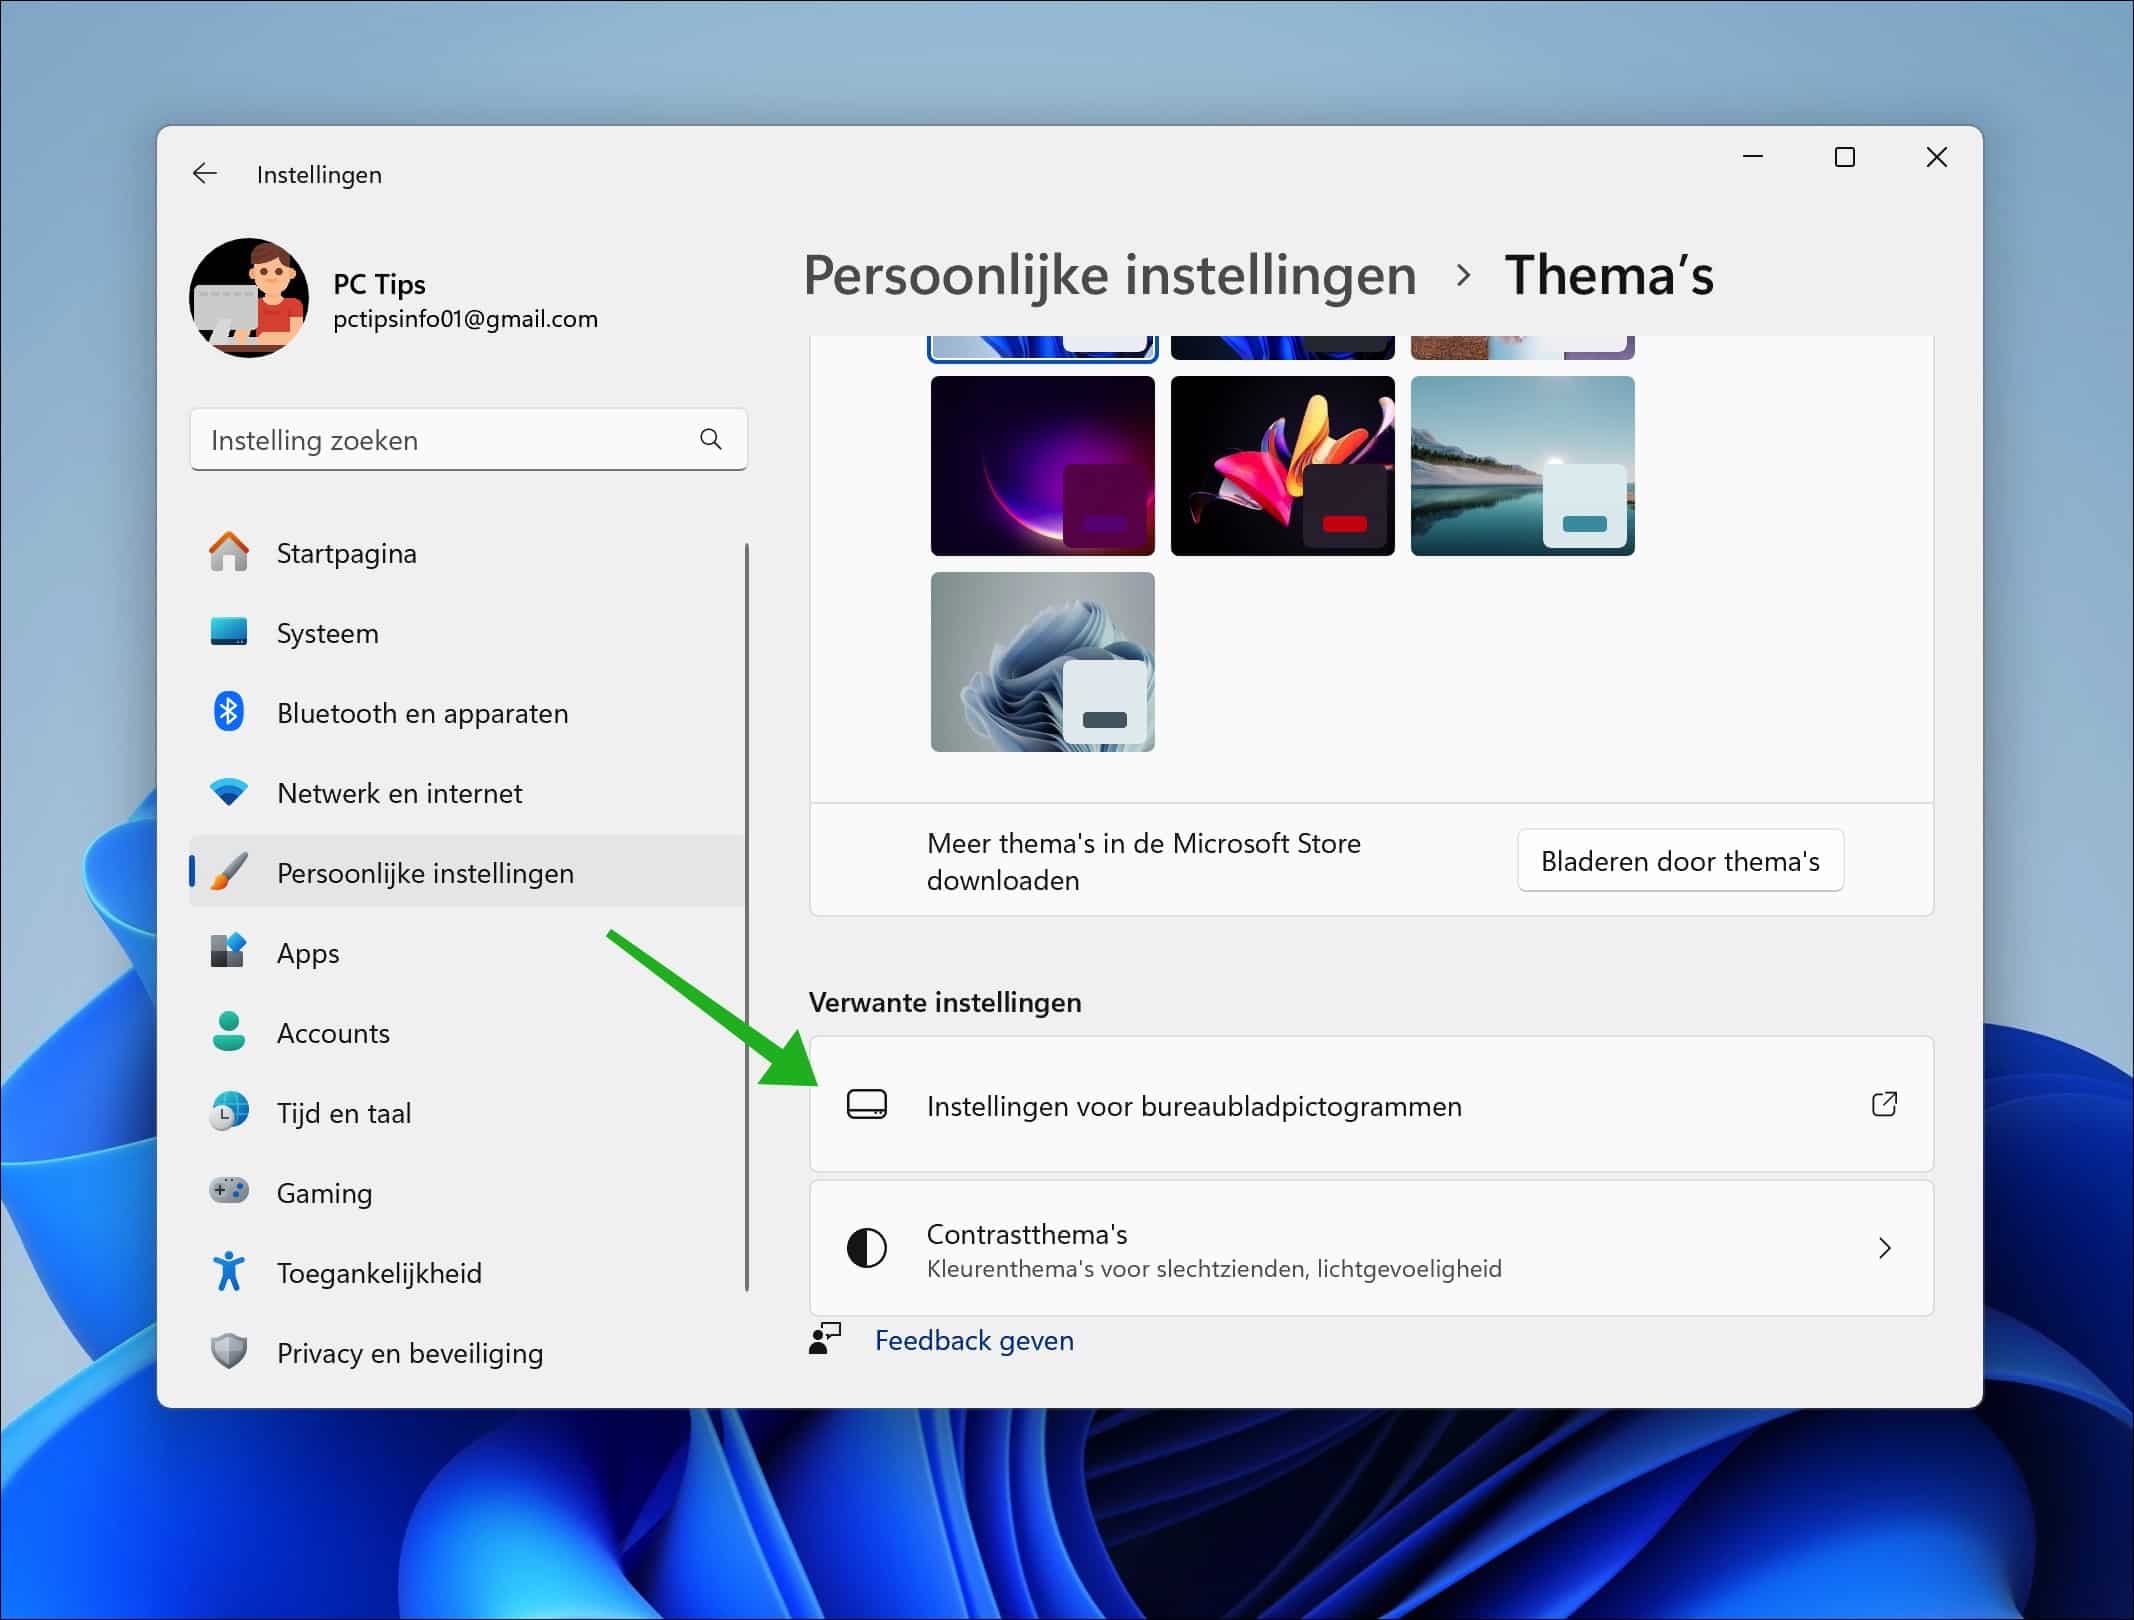
Task: Click the external link icon on the bureaubladpictogrammen row
Action: click(1884, 1104)
